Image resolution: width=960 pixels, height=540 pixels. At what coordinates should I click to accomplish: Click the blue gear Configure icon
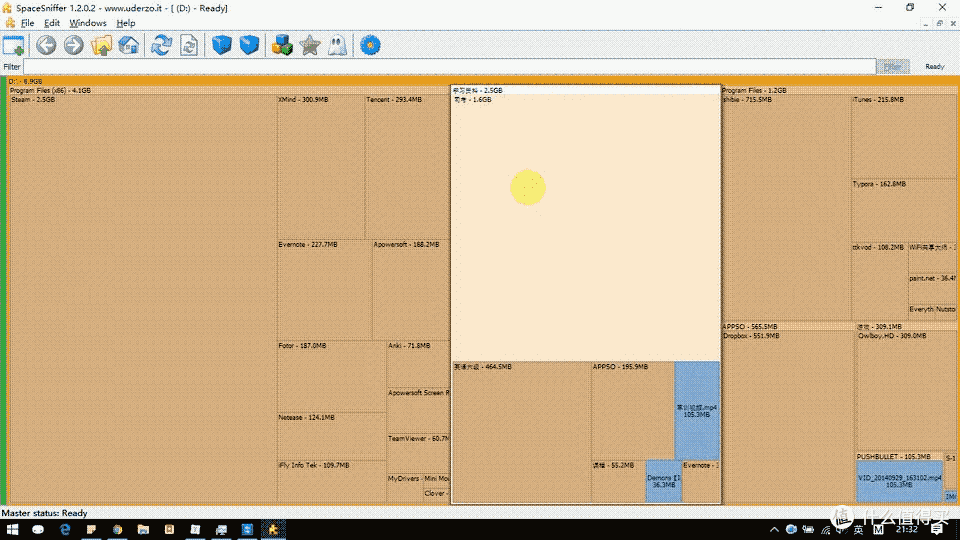[x=371, y=45]
